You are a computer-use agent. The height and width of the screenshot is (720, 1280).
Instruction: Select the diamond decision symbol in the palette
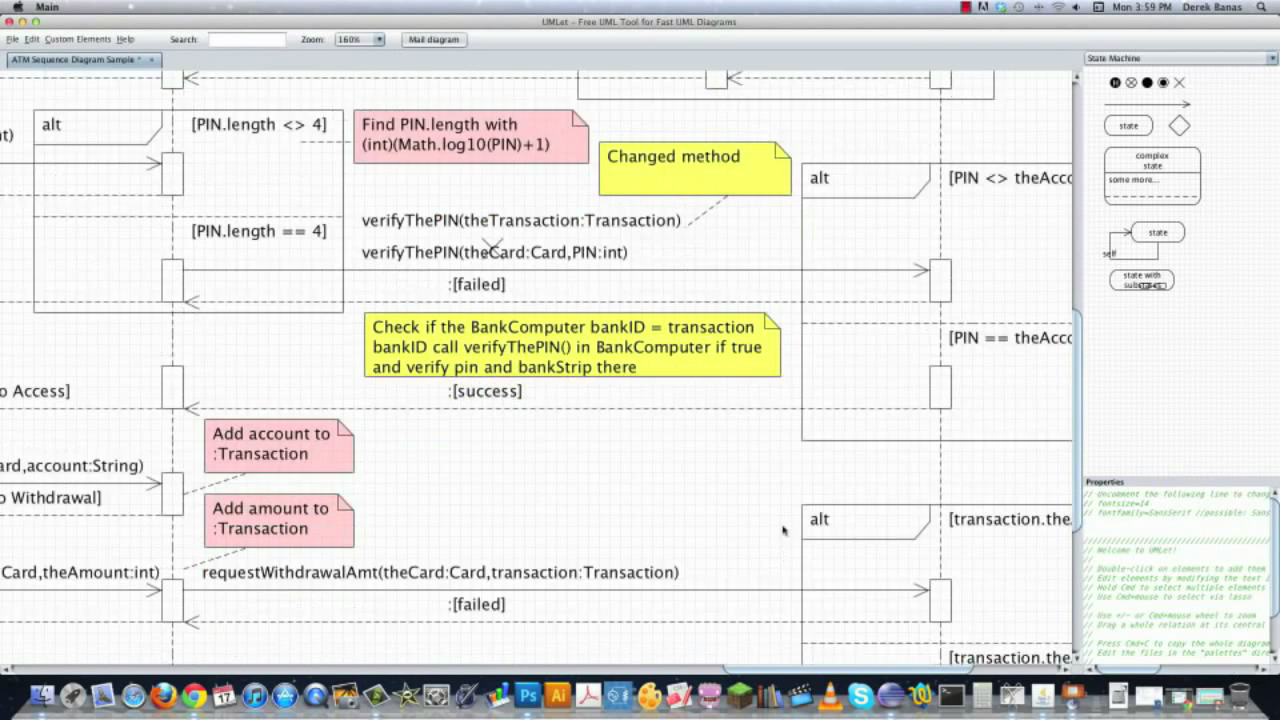click(1179, 126)
